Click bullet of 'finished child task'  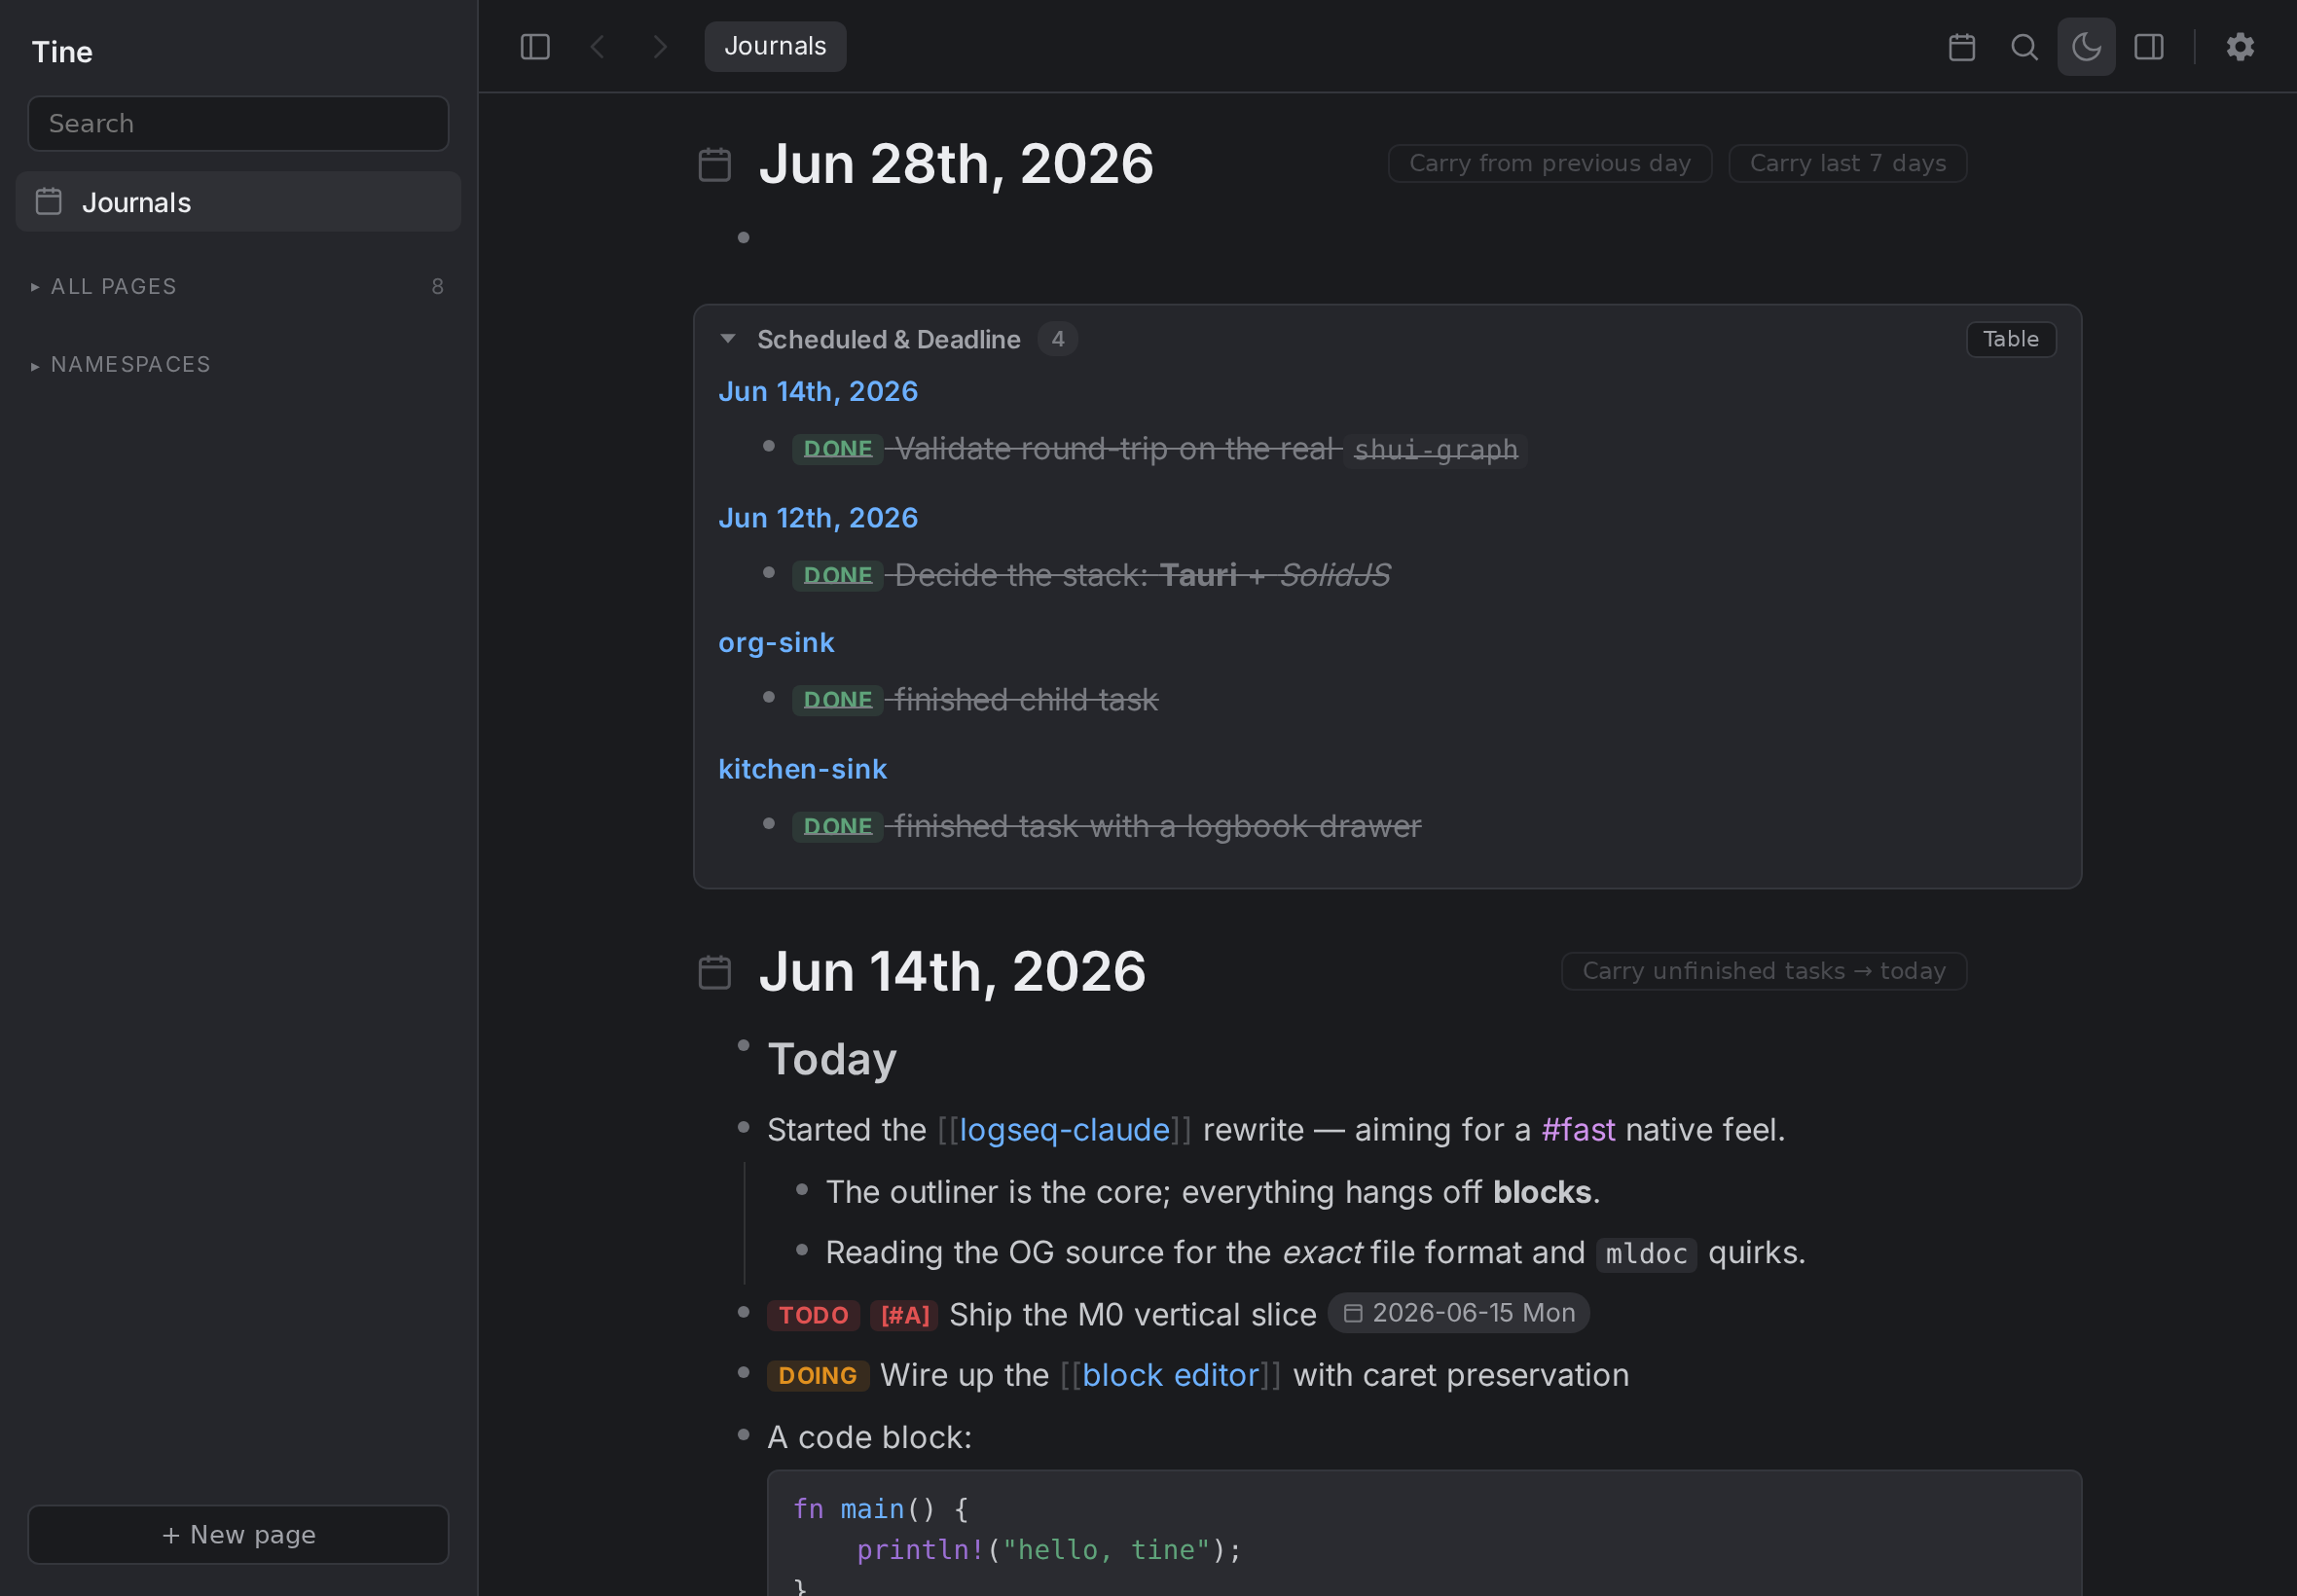tap(768, 697)
